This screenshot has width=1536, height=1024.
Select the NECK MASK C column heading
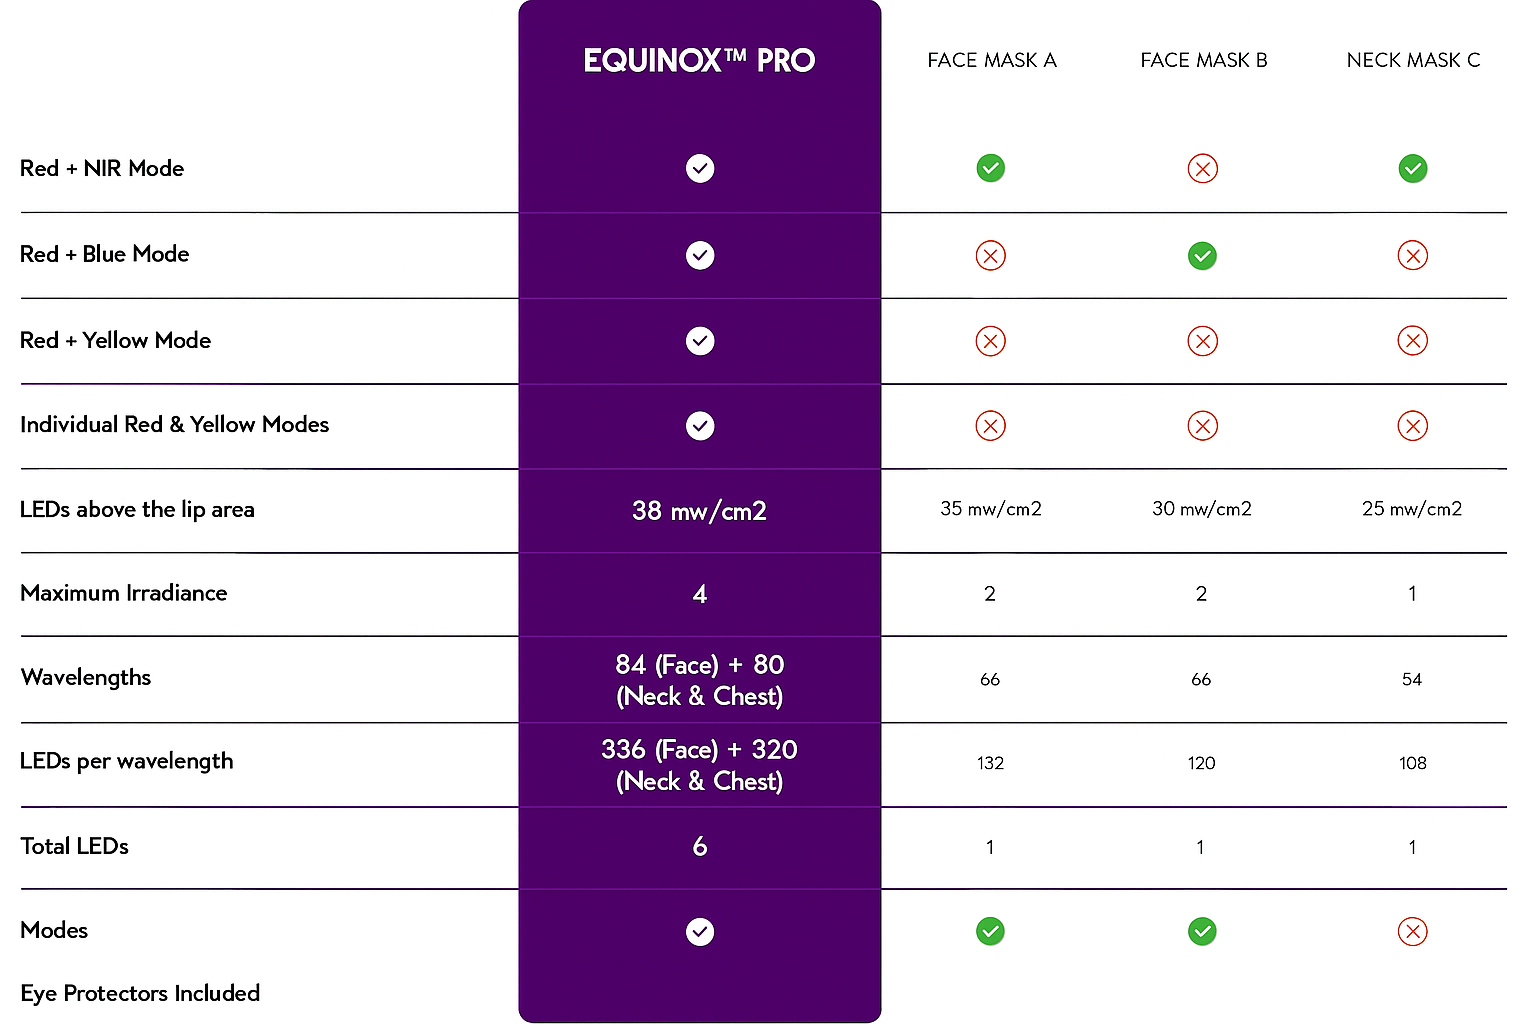coord(1413,61)
